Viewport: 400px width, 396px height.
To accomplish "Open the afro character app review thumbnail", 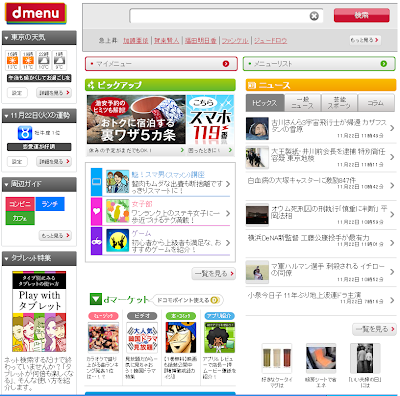I will (219, 337).
